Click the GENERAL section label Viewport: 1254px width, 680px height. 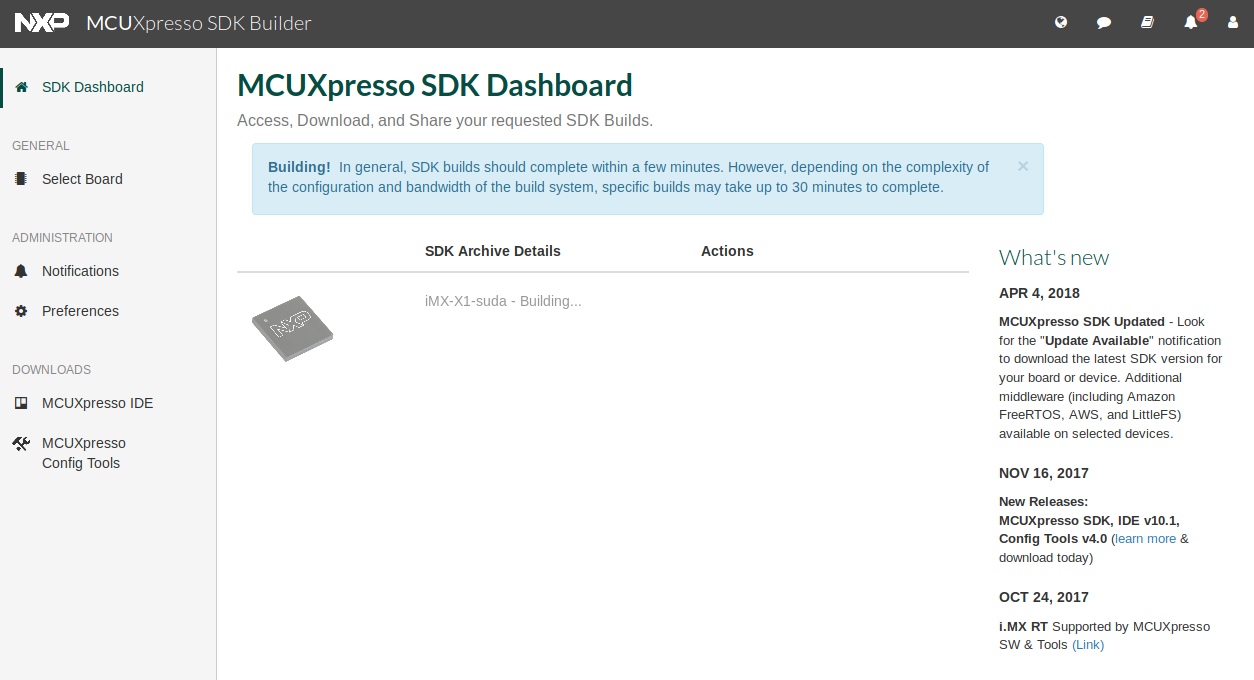(x=41, y=146)
